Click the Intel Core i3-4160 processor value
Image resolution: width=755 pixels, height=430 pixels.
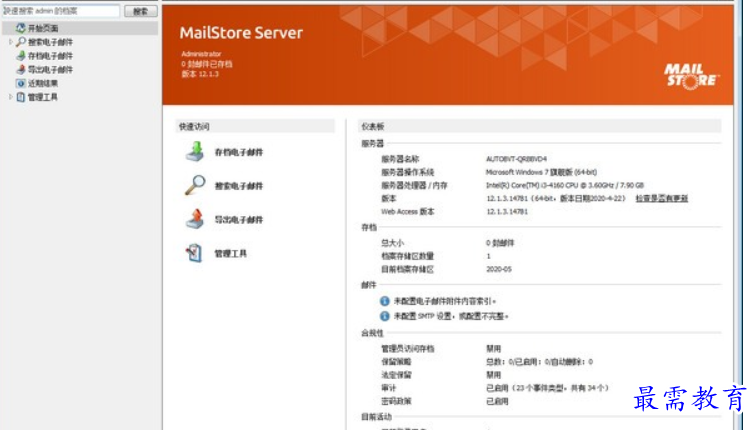coord(565,185)
